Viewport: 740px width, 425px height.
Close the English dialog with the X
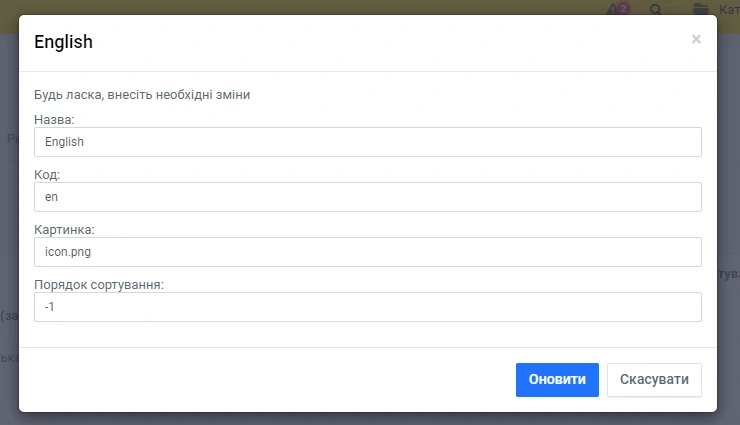[696, 40]
